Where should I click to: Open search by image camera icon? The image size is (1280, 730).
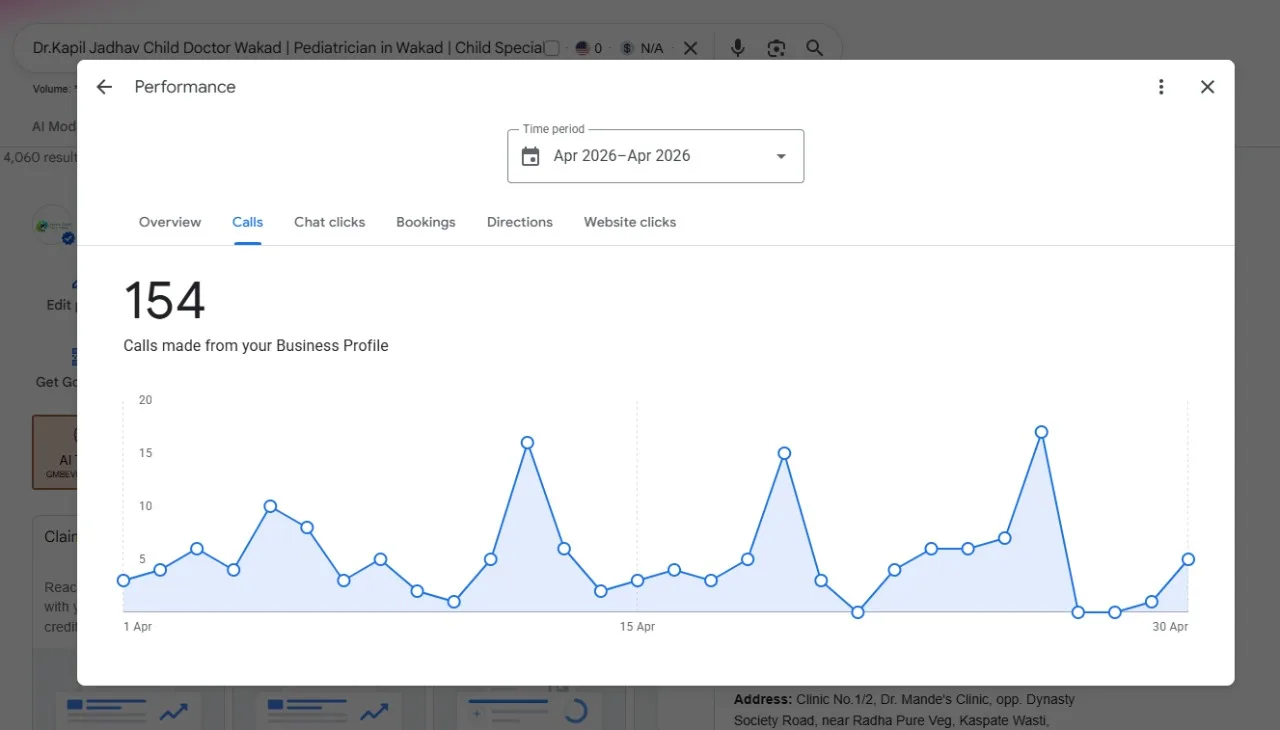point(776,48)
